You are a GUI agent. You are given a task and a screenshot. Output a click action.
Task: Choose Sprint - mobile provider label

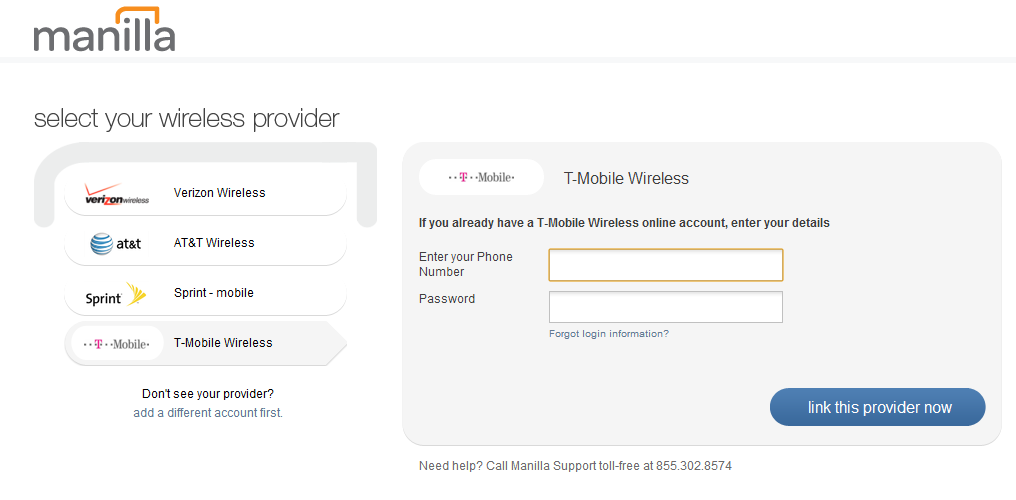(214, 293)
